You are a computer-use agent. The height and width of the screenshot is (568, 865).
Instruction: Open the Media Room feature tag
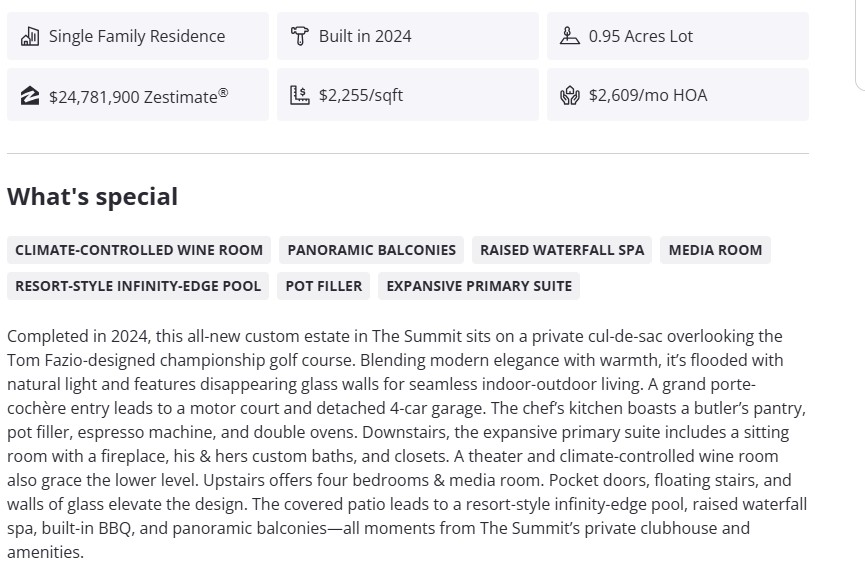(715, 250)
